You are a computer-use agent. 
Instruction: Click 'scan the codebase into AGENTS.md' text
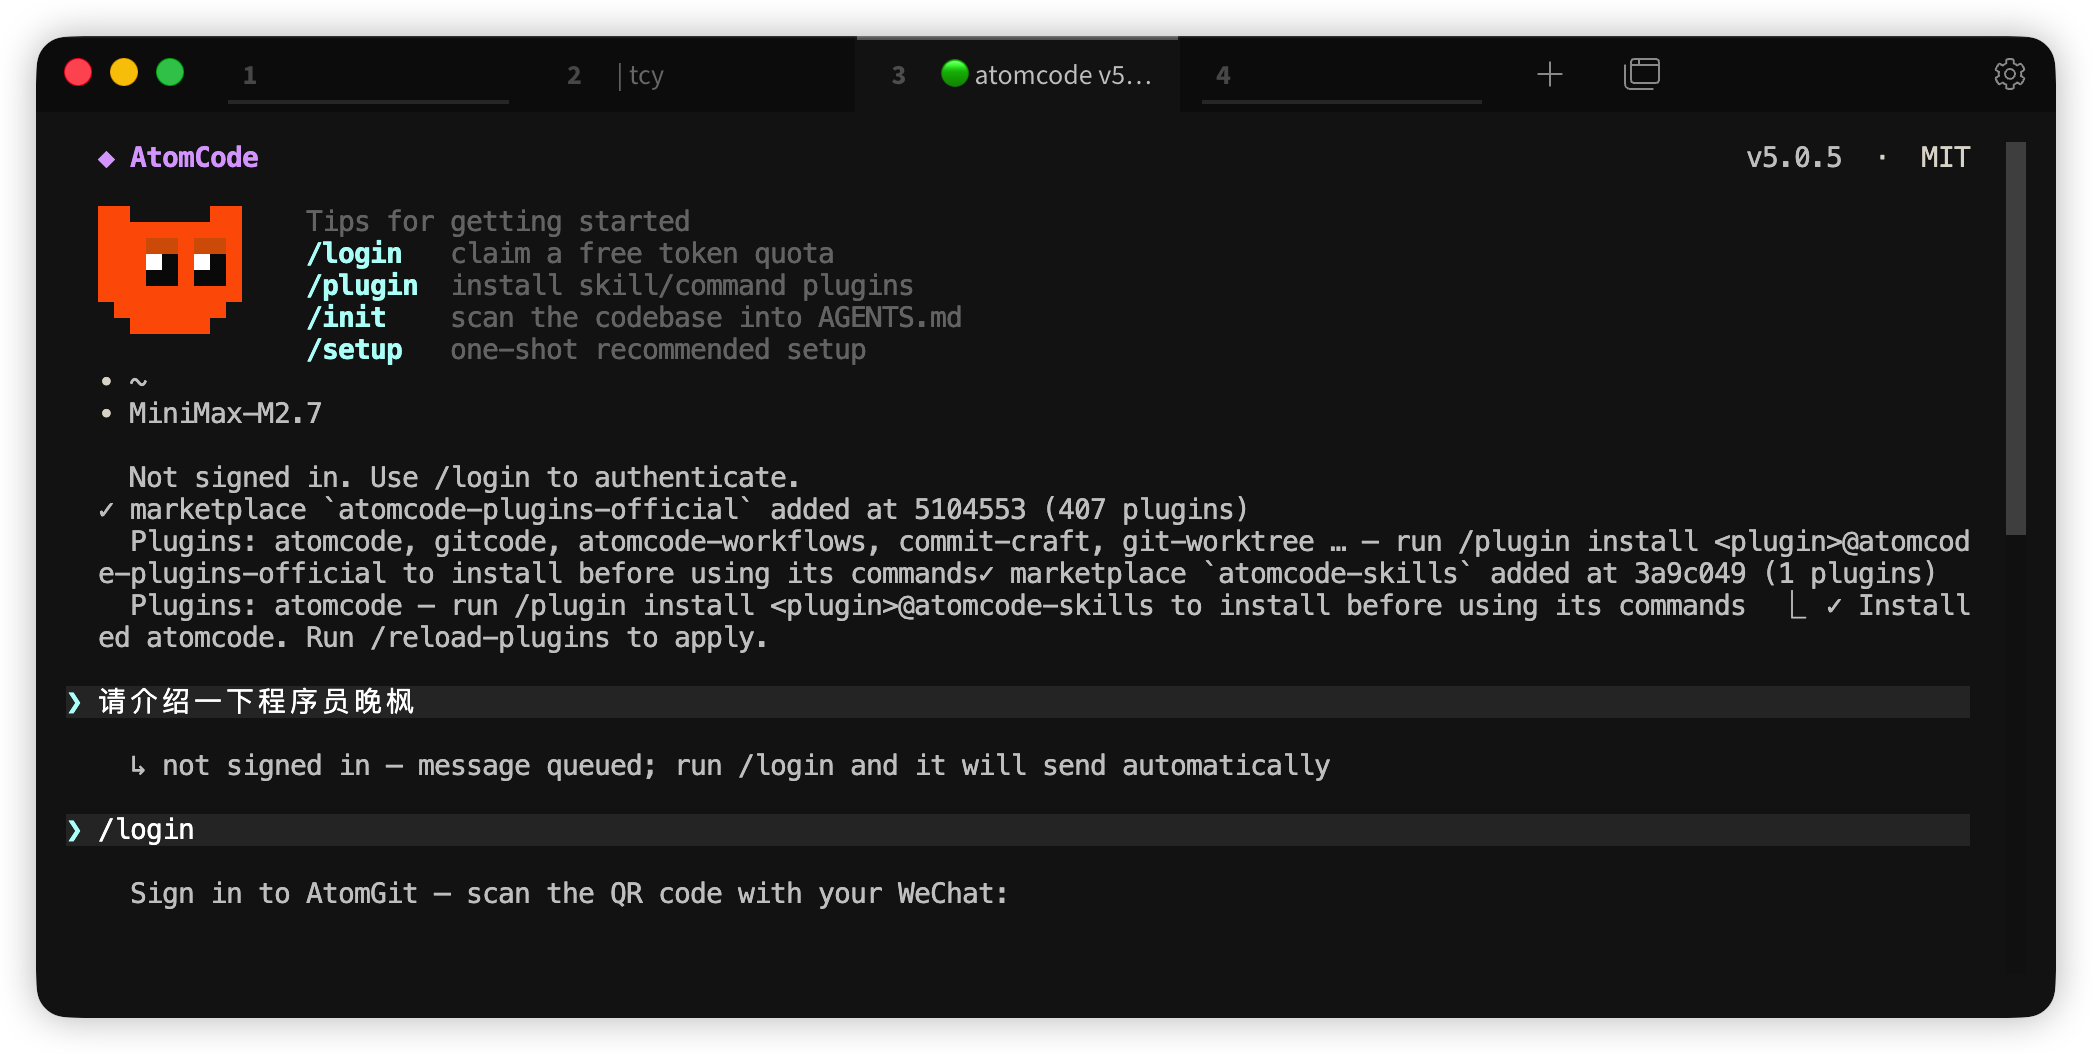pyautogui.click(x=706, y=317)
